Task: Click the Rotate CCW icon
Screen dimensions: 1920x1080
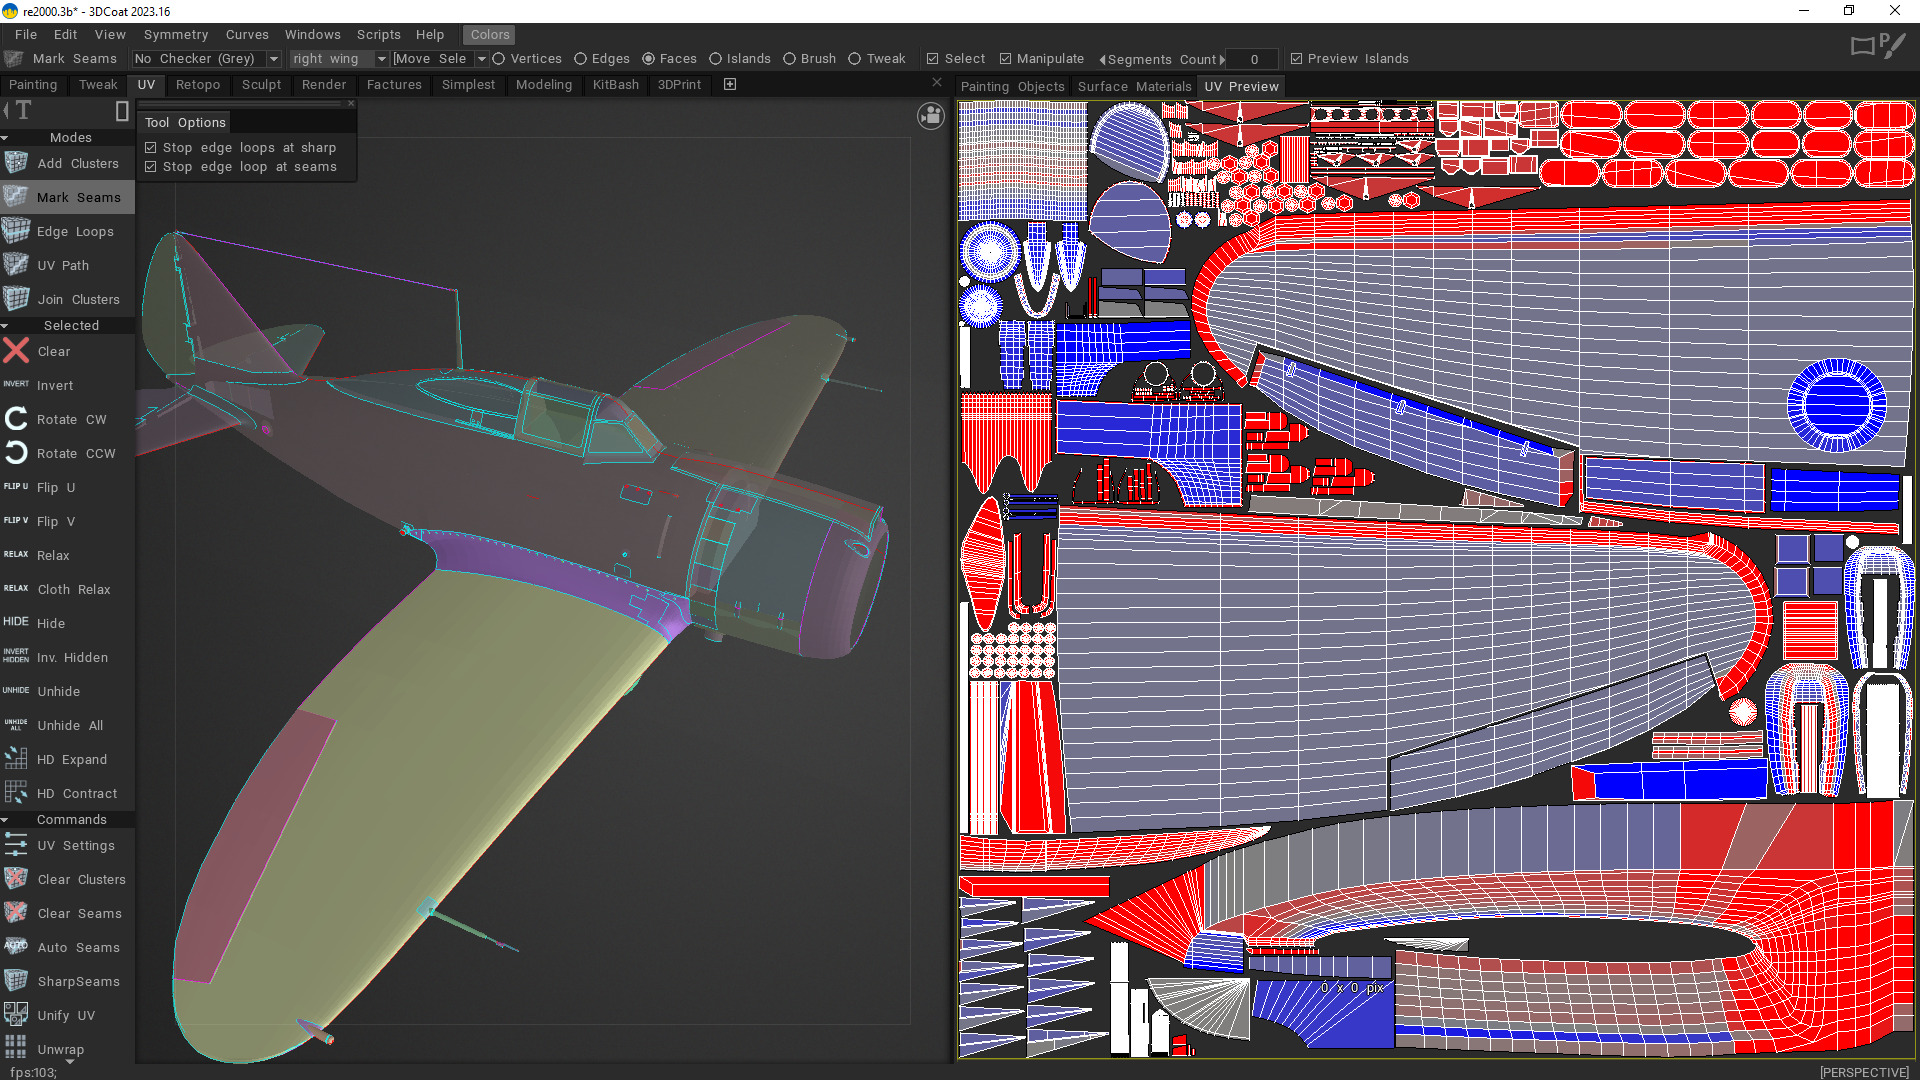Action: point(16,453)
